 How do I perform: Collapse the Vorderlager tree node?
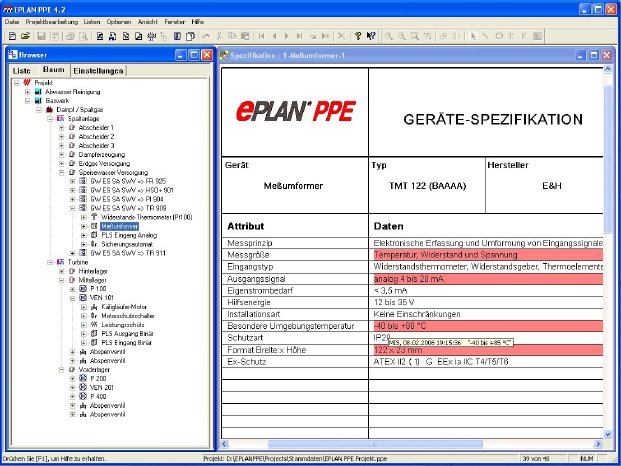coord(61,370)
